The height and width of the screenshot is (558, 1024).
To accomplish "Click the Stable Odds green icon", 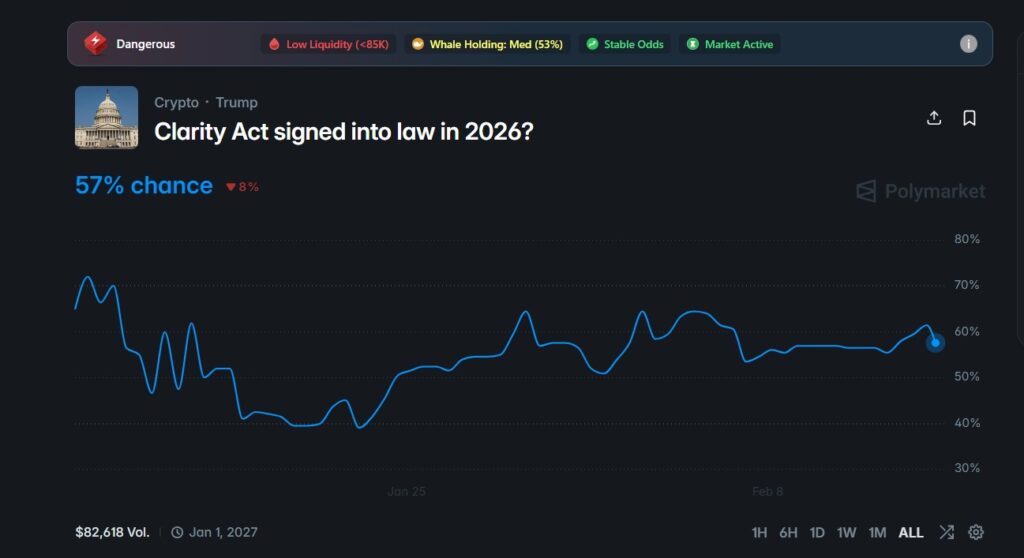I will [592, 44].
